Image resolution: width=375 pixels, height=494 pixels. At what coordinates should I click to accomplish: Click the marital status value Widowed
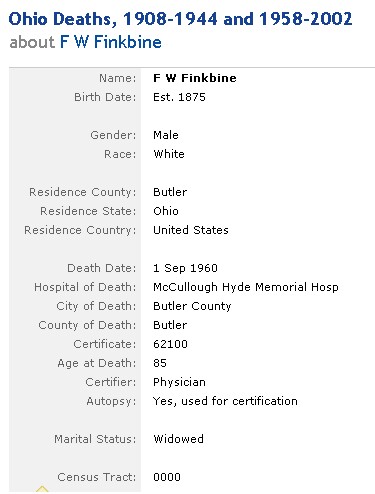coord(178,439)
